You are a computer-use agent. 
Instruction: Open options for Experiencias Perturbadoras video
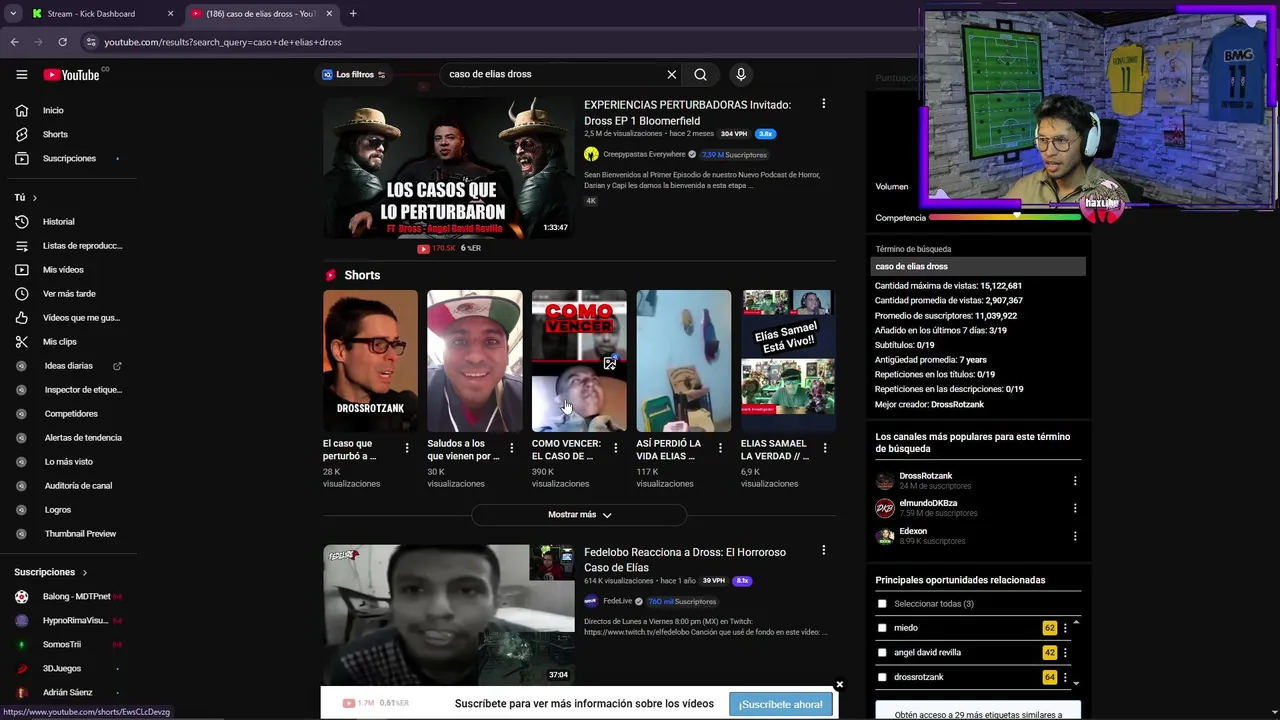(x=823, y=104)
